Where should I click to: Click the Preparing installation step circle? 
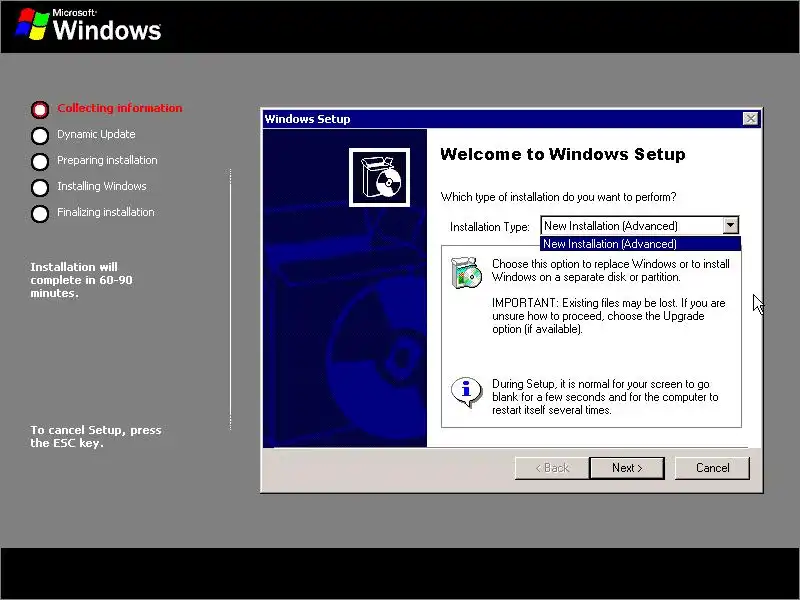40,162
